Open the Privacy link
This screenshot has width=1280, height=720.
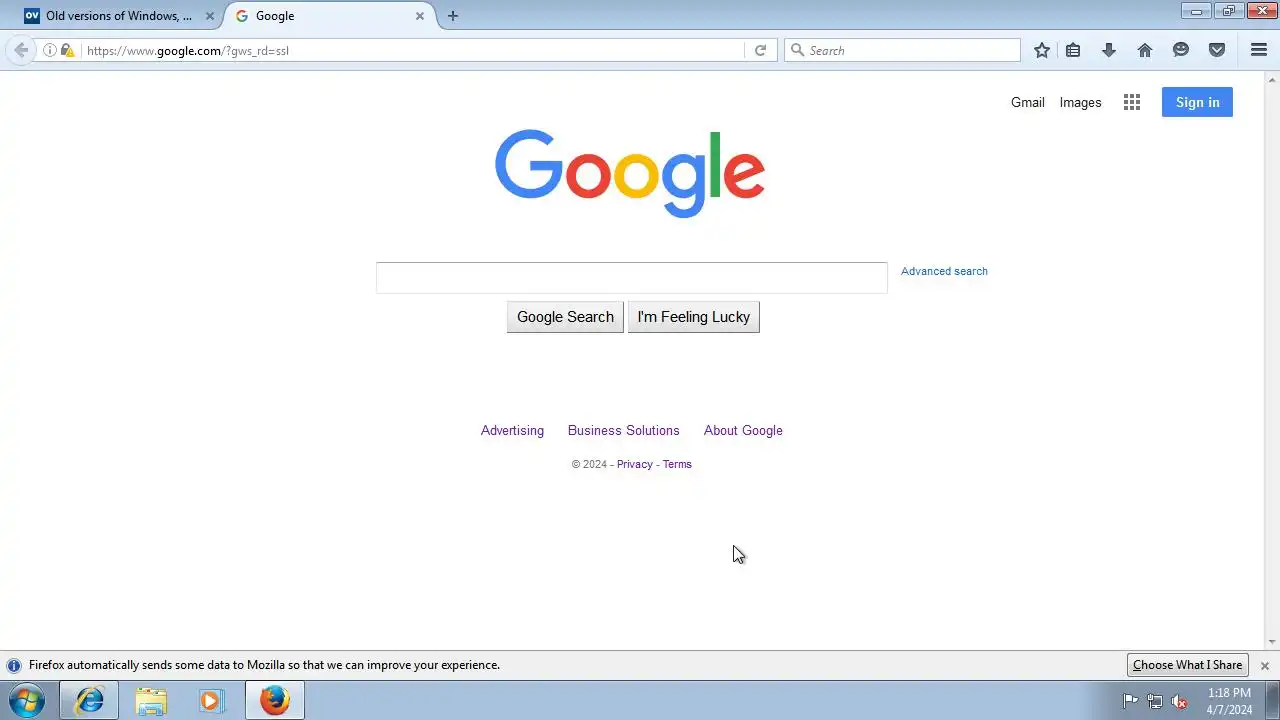[635, 464]
